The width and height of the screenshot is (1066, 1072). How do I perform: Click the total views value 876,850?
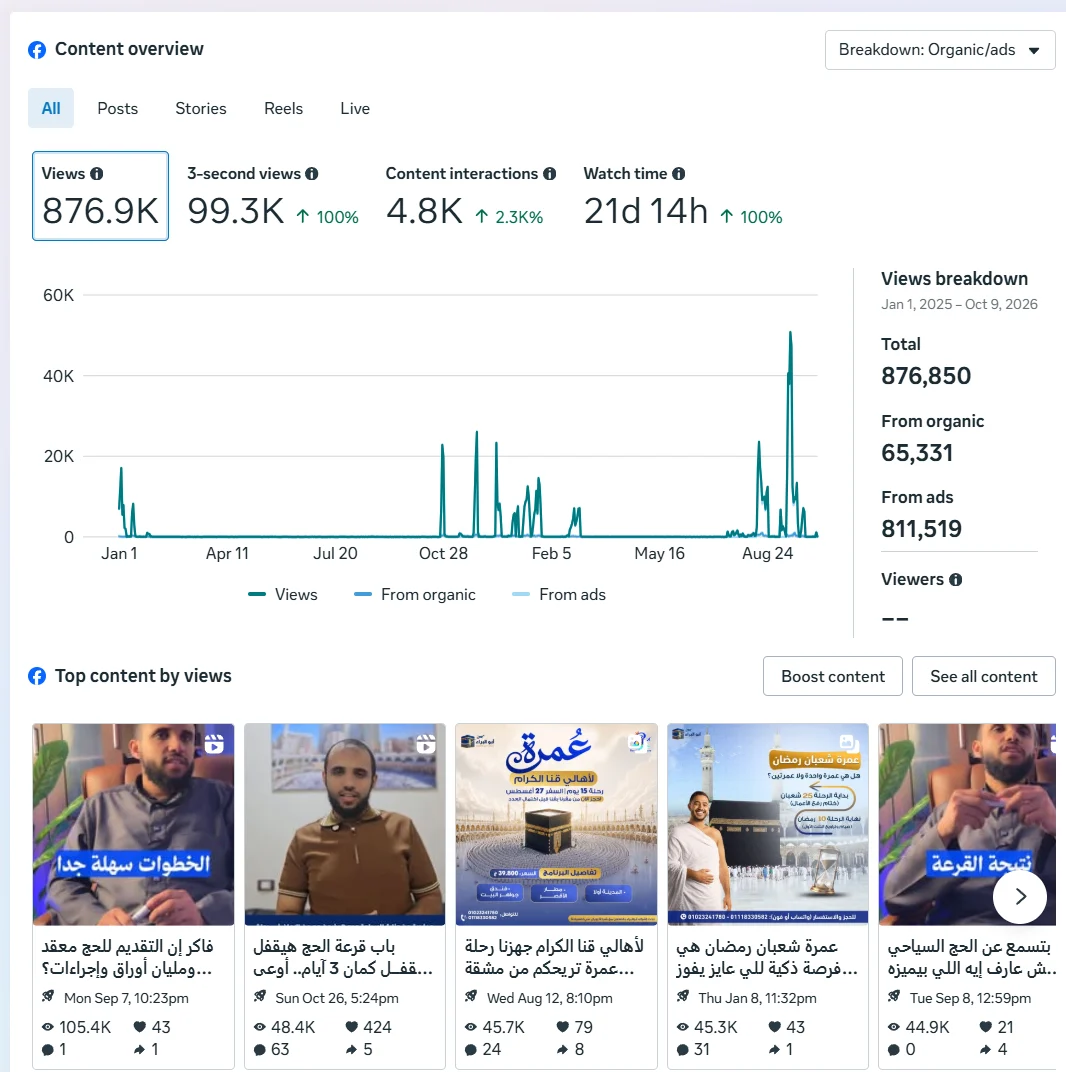(926, 375)
